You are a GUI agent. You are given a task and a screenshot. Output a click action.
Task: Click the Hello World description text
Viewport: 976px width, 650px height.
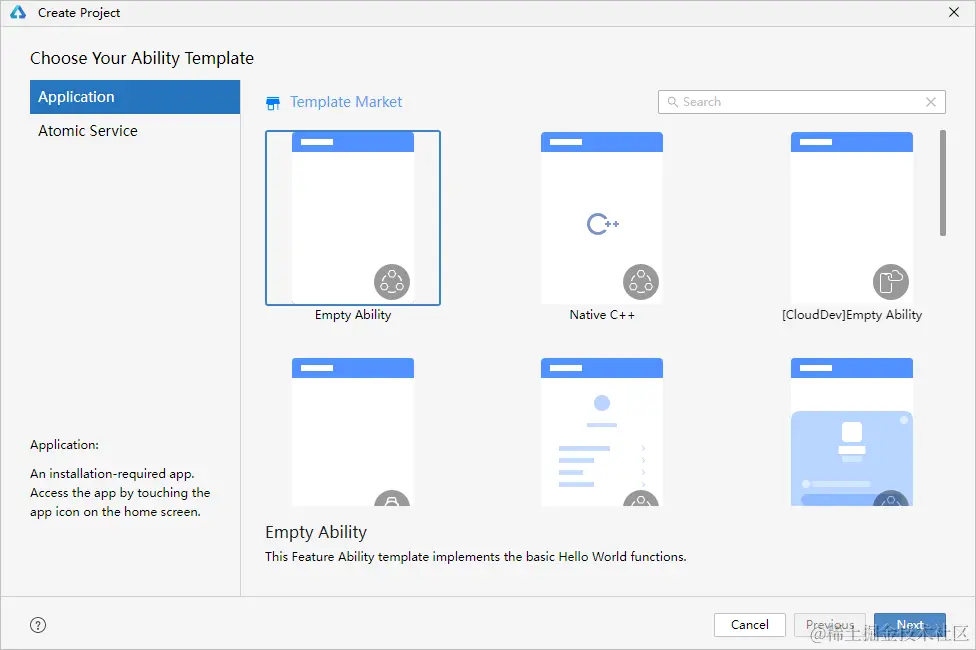[x=476, y=557]
